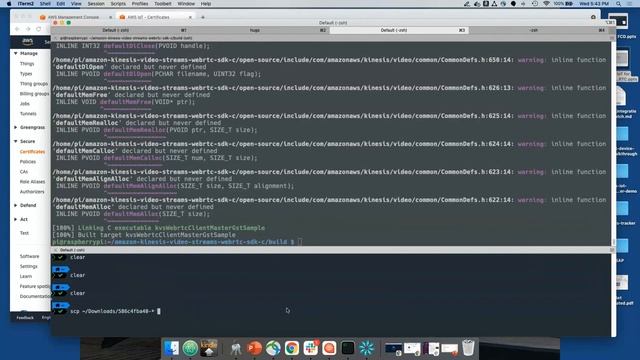Click the Time Machine menu bar icon
The image size is (640, 360).
point(535,4)
